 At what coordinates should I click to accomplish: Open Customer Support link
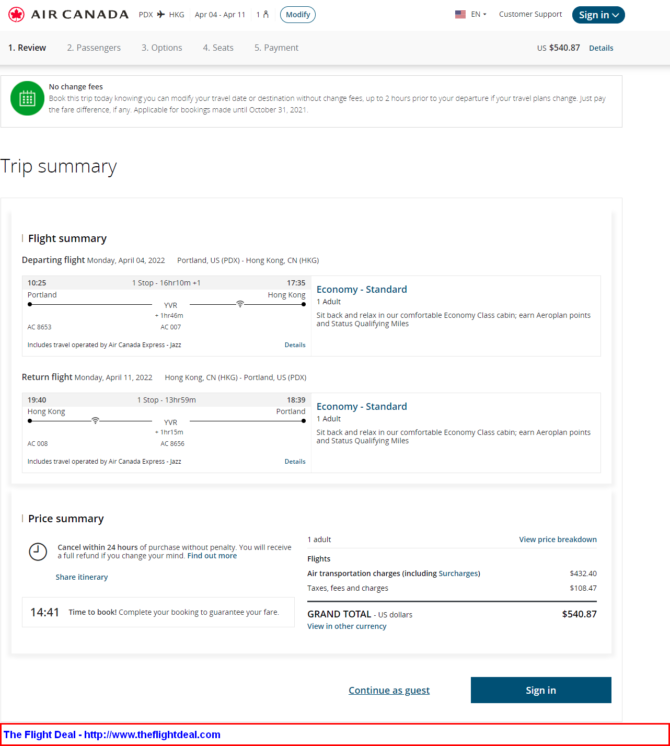pos(530,14)
